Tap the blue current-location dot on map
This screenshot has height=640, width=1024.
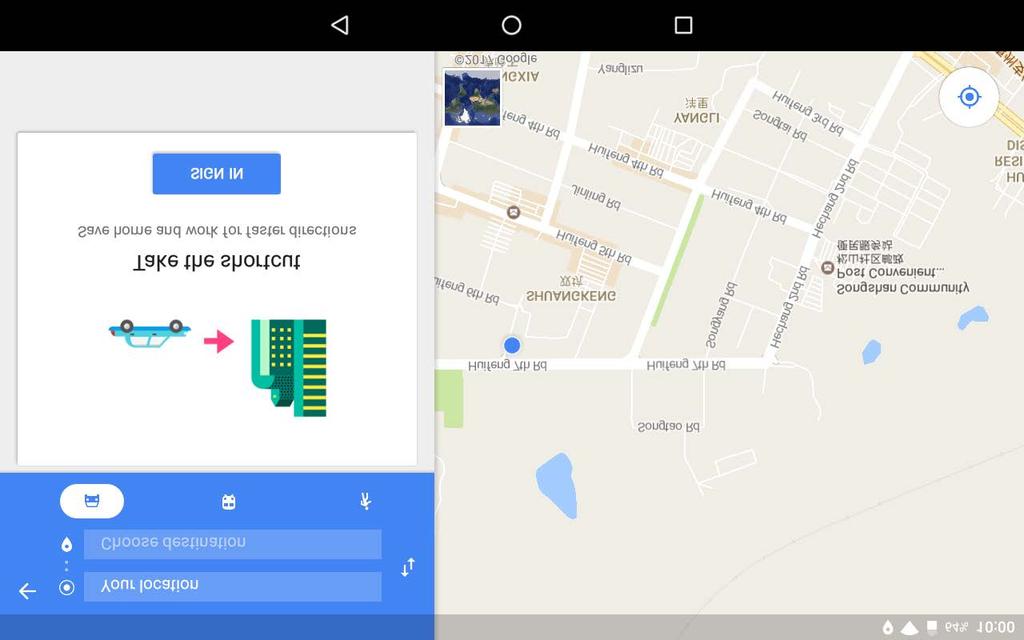click(512, 345)
